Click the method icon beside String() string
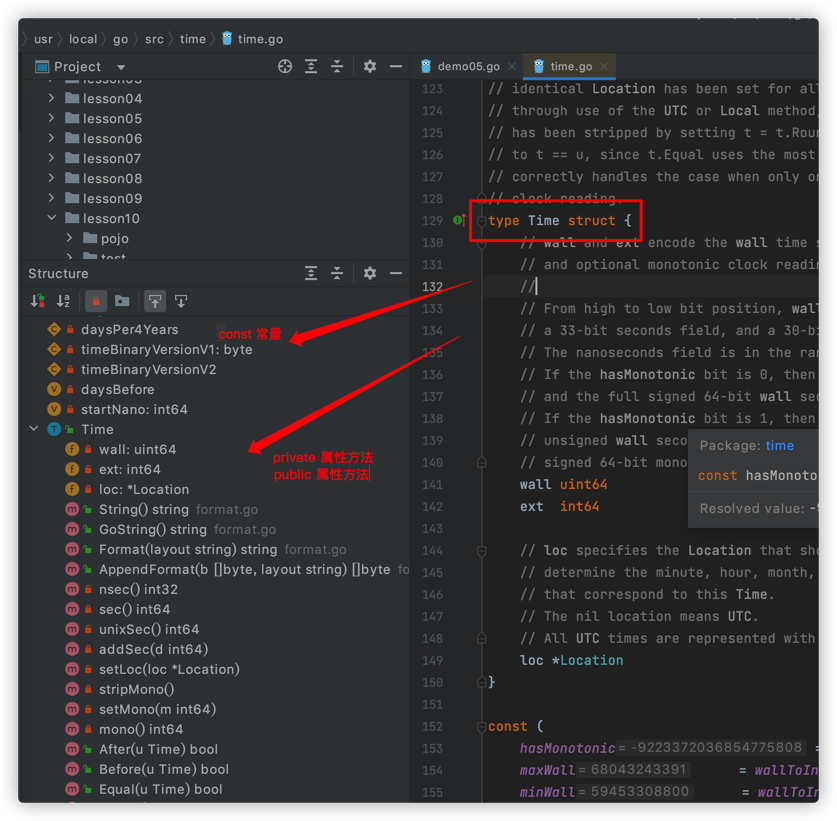 [x=72, y=510]
